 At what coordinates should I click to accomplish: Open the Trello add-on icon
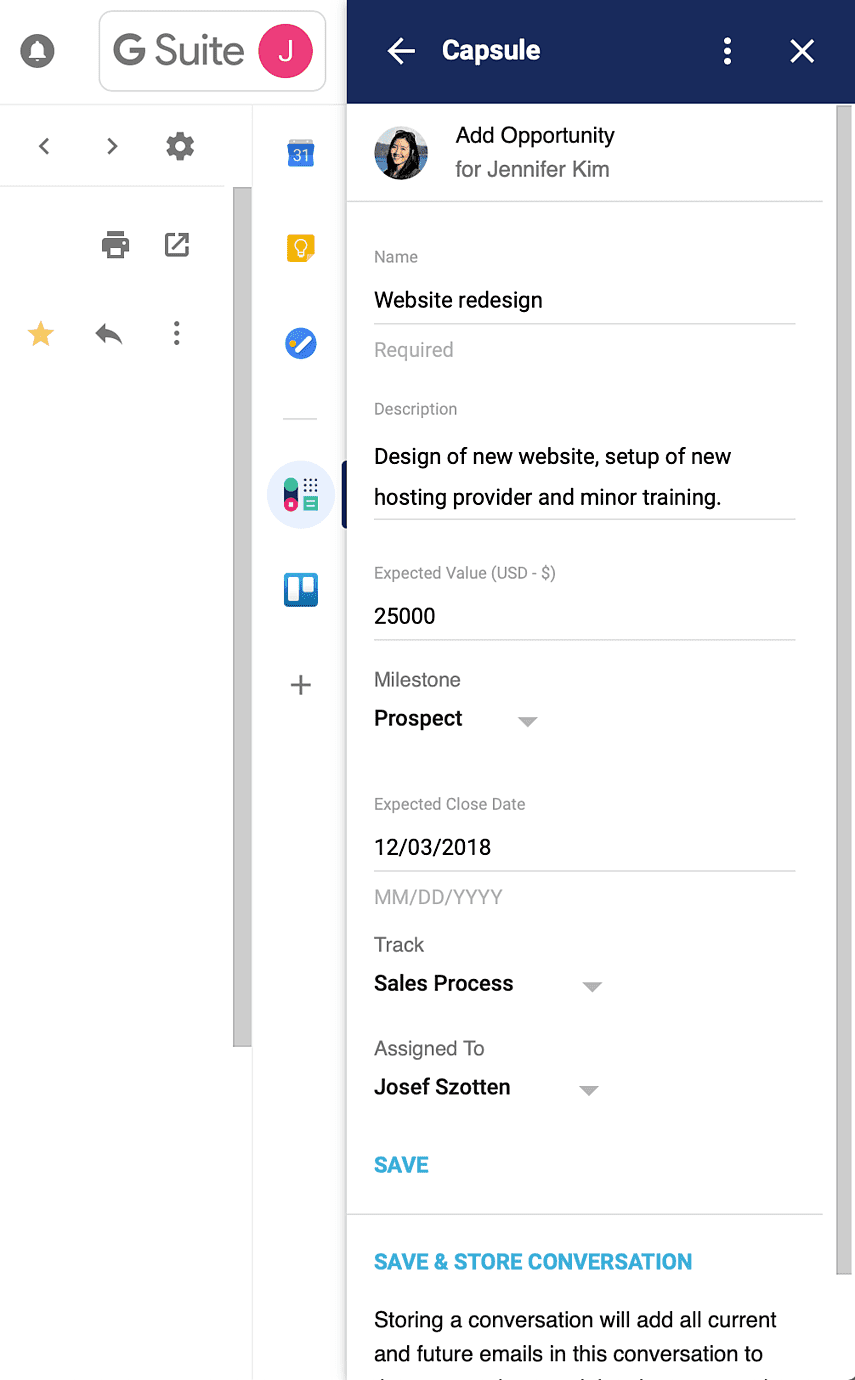point(301,590)
